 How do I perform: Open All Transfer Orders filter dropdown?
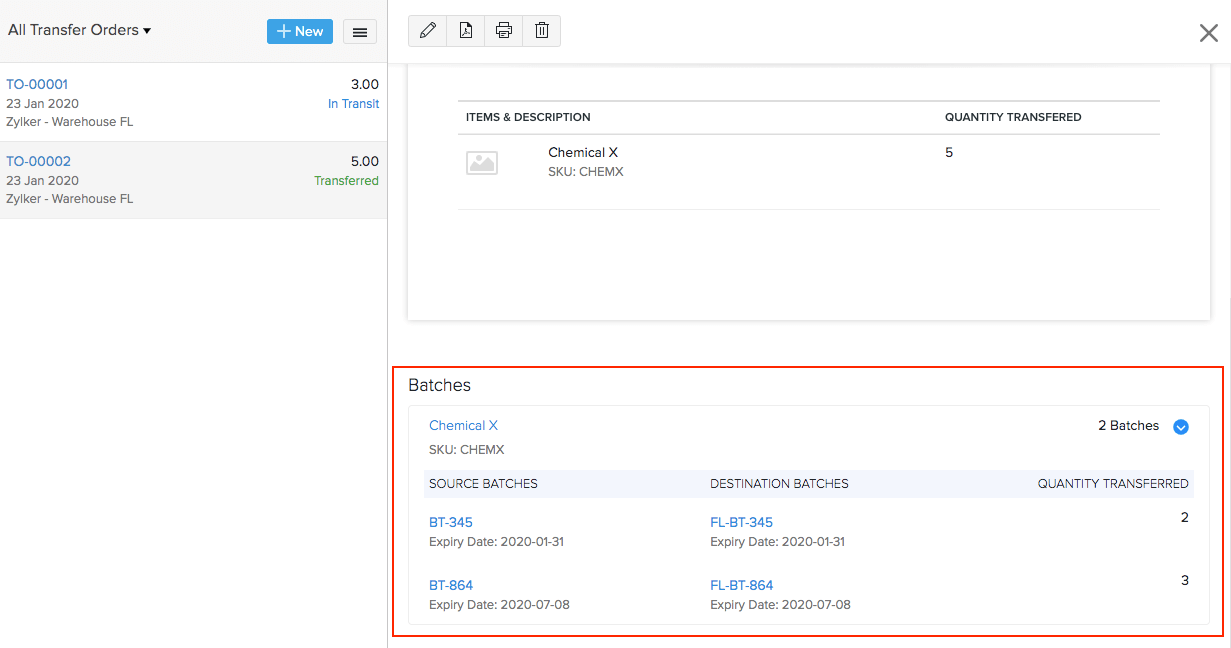[79, 30]
